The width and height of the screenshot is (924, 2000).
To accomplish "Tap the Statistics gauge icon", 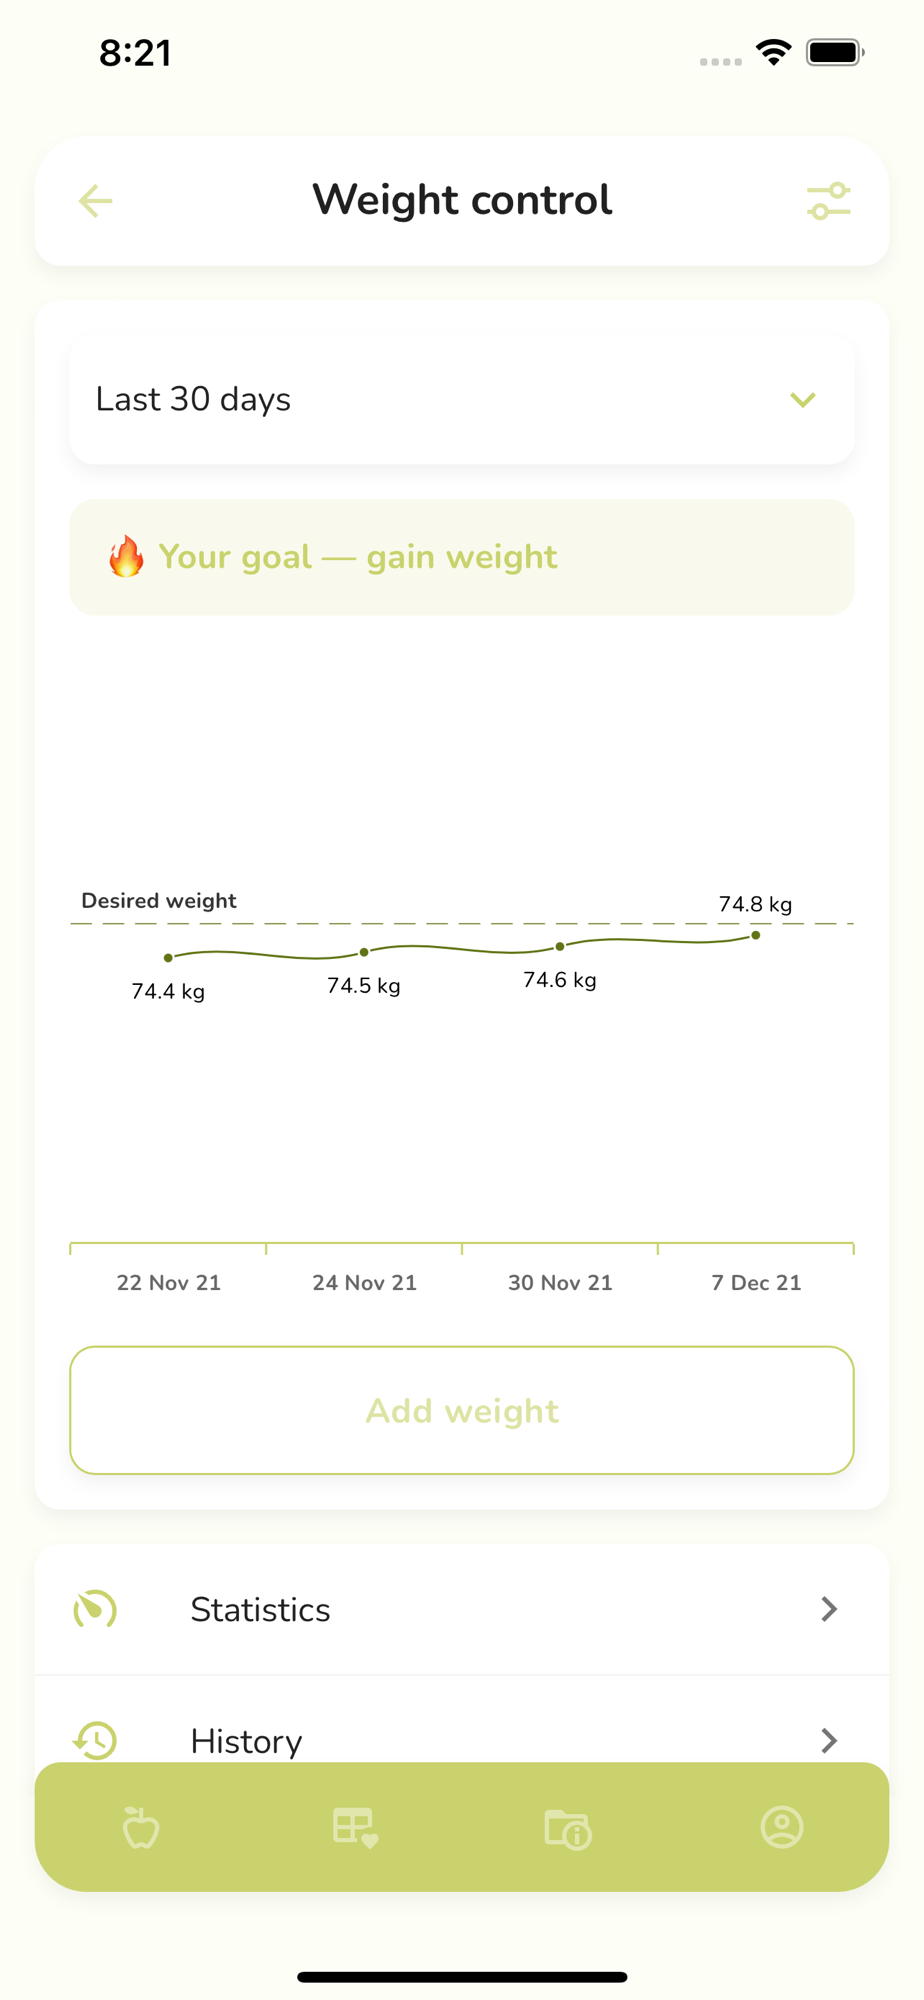I will point(96,1609).
